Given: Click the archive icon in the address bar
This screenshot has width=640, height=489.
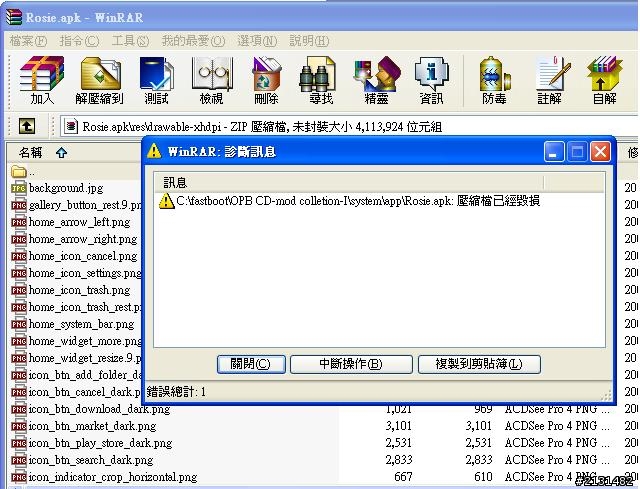Looking at the screenshot, I should [71, 127].
